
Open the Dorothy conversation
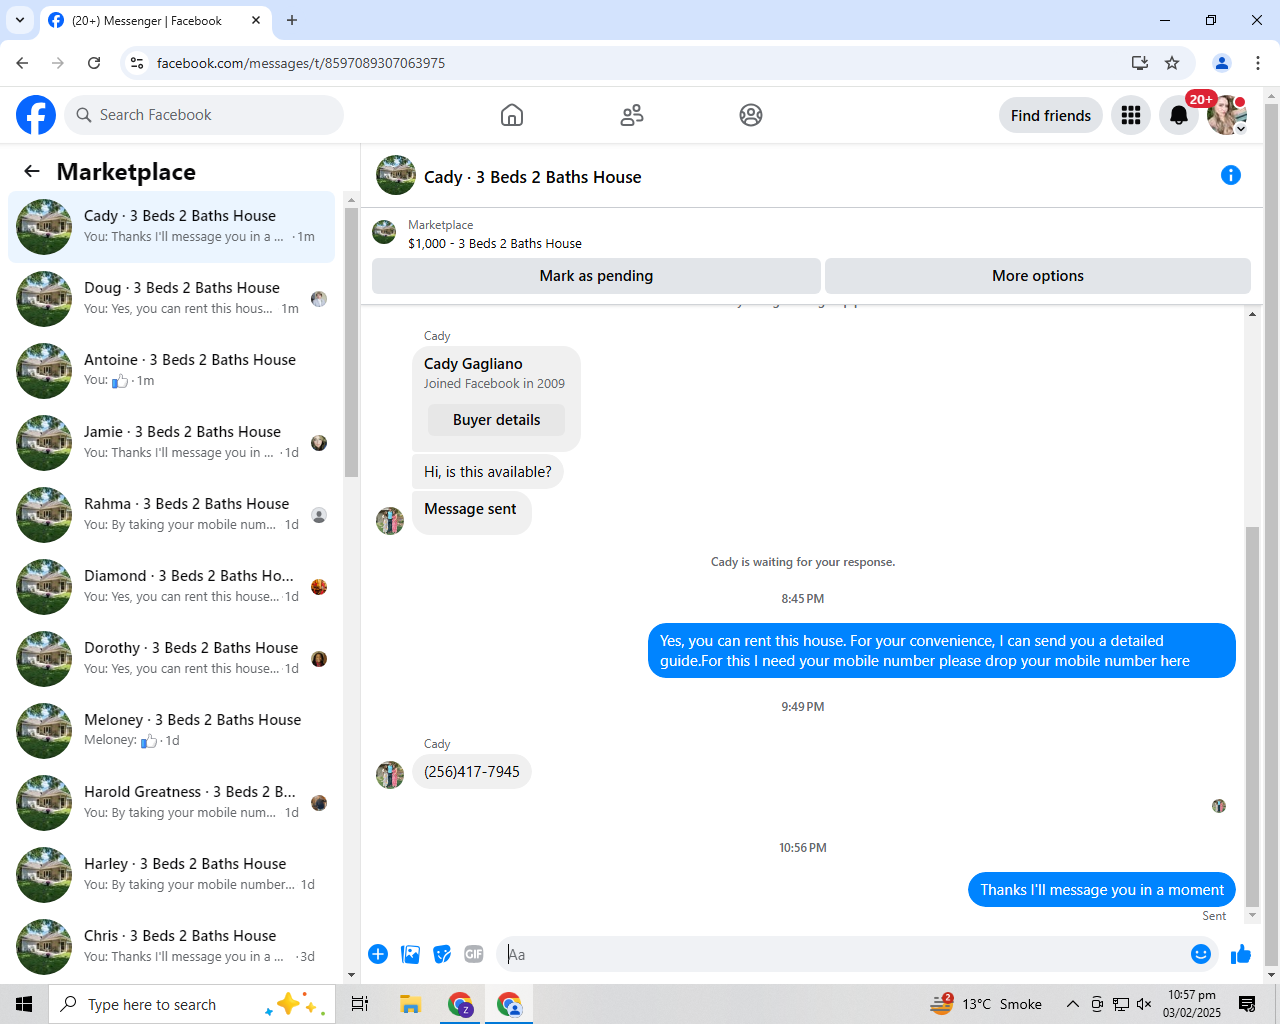point(172,659)
